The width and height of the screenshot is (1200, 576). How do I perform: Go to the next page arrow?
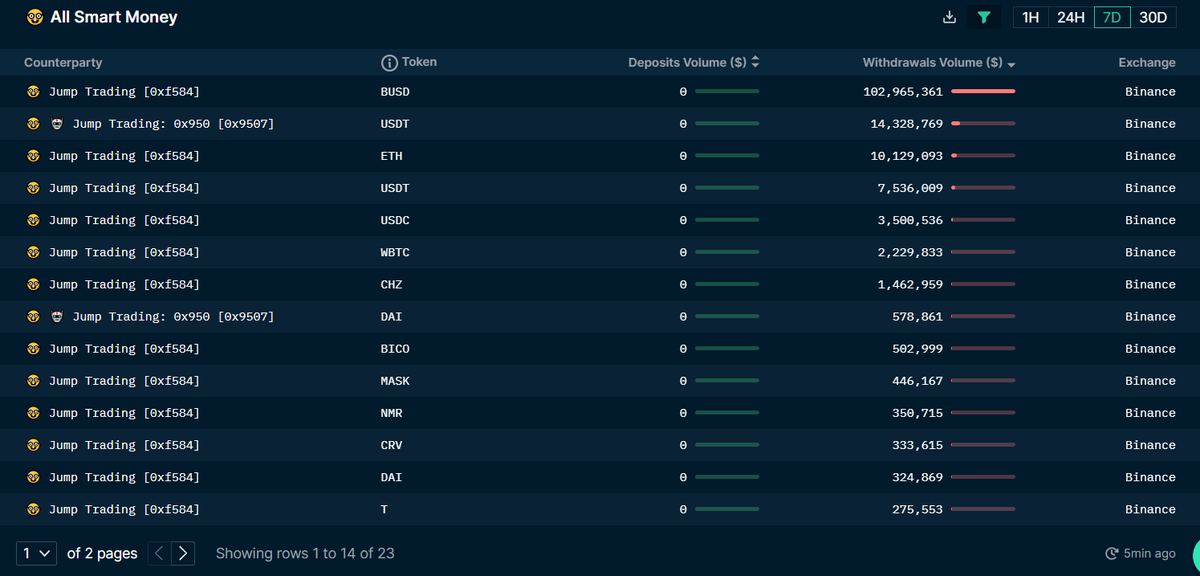[x=183, y=553]
